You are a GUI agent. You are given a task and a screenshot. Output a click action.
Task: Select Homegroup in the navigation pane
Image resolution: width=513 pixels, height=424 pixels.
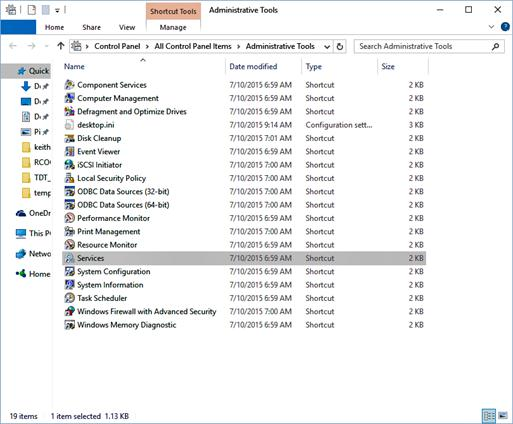point(33,274)
